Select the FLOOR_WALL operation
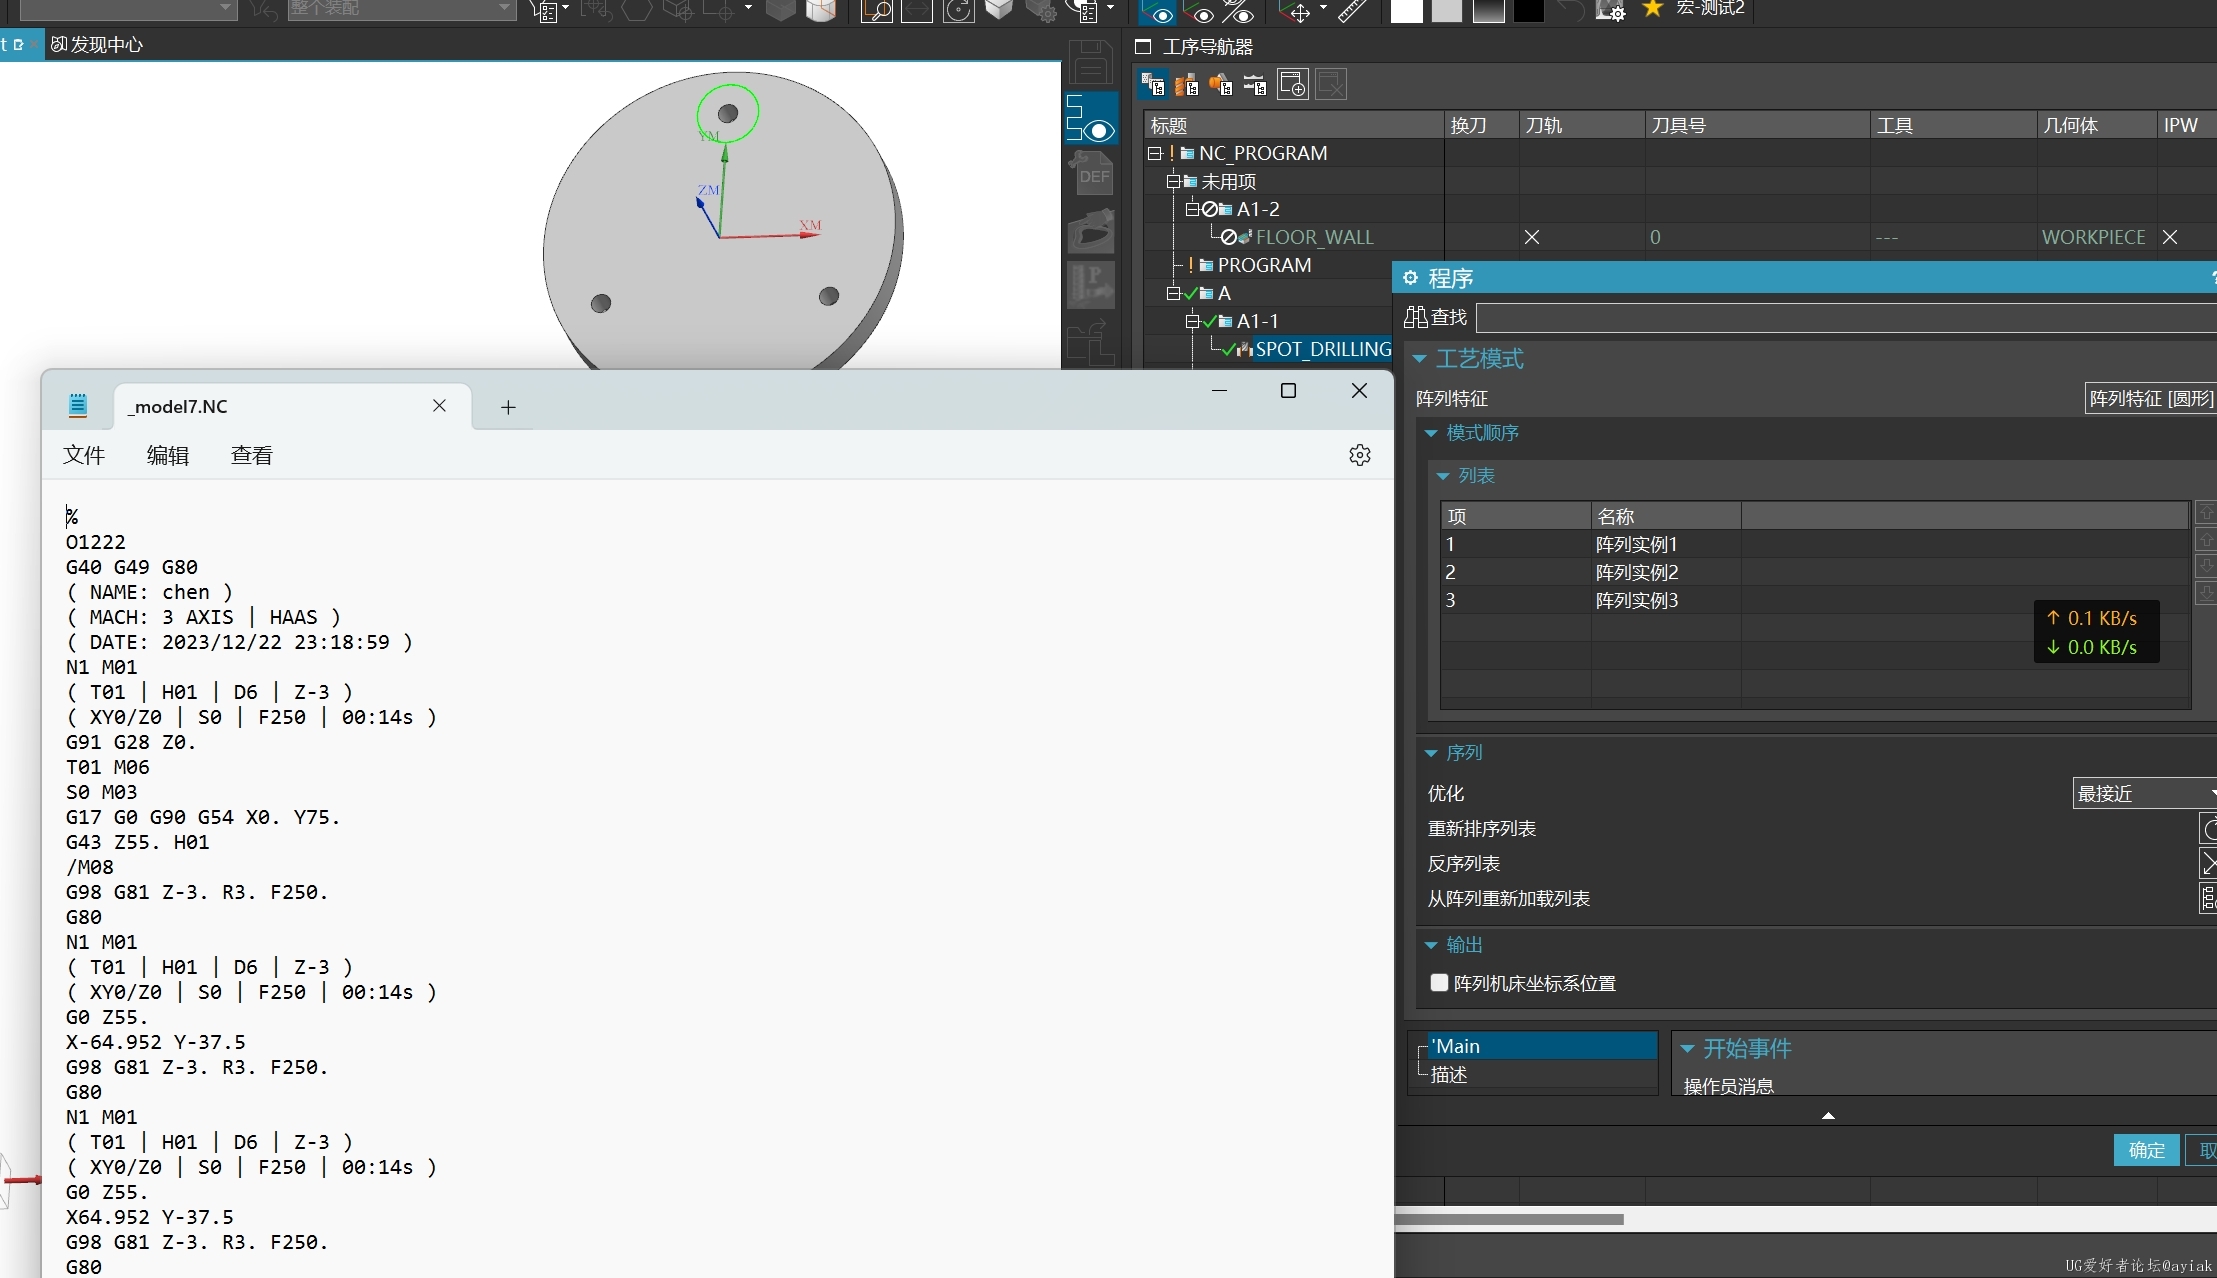The image size is (2217, 1278). [x=1314, y=237]
